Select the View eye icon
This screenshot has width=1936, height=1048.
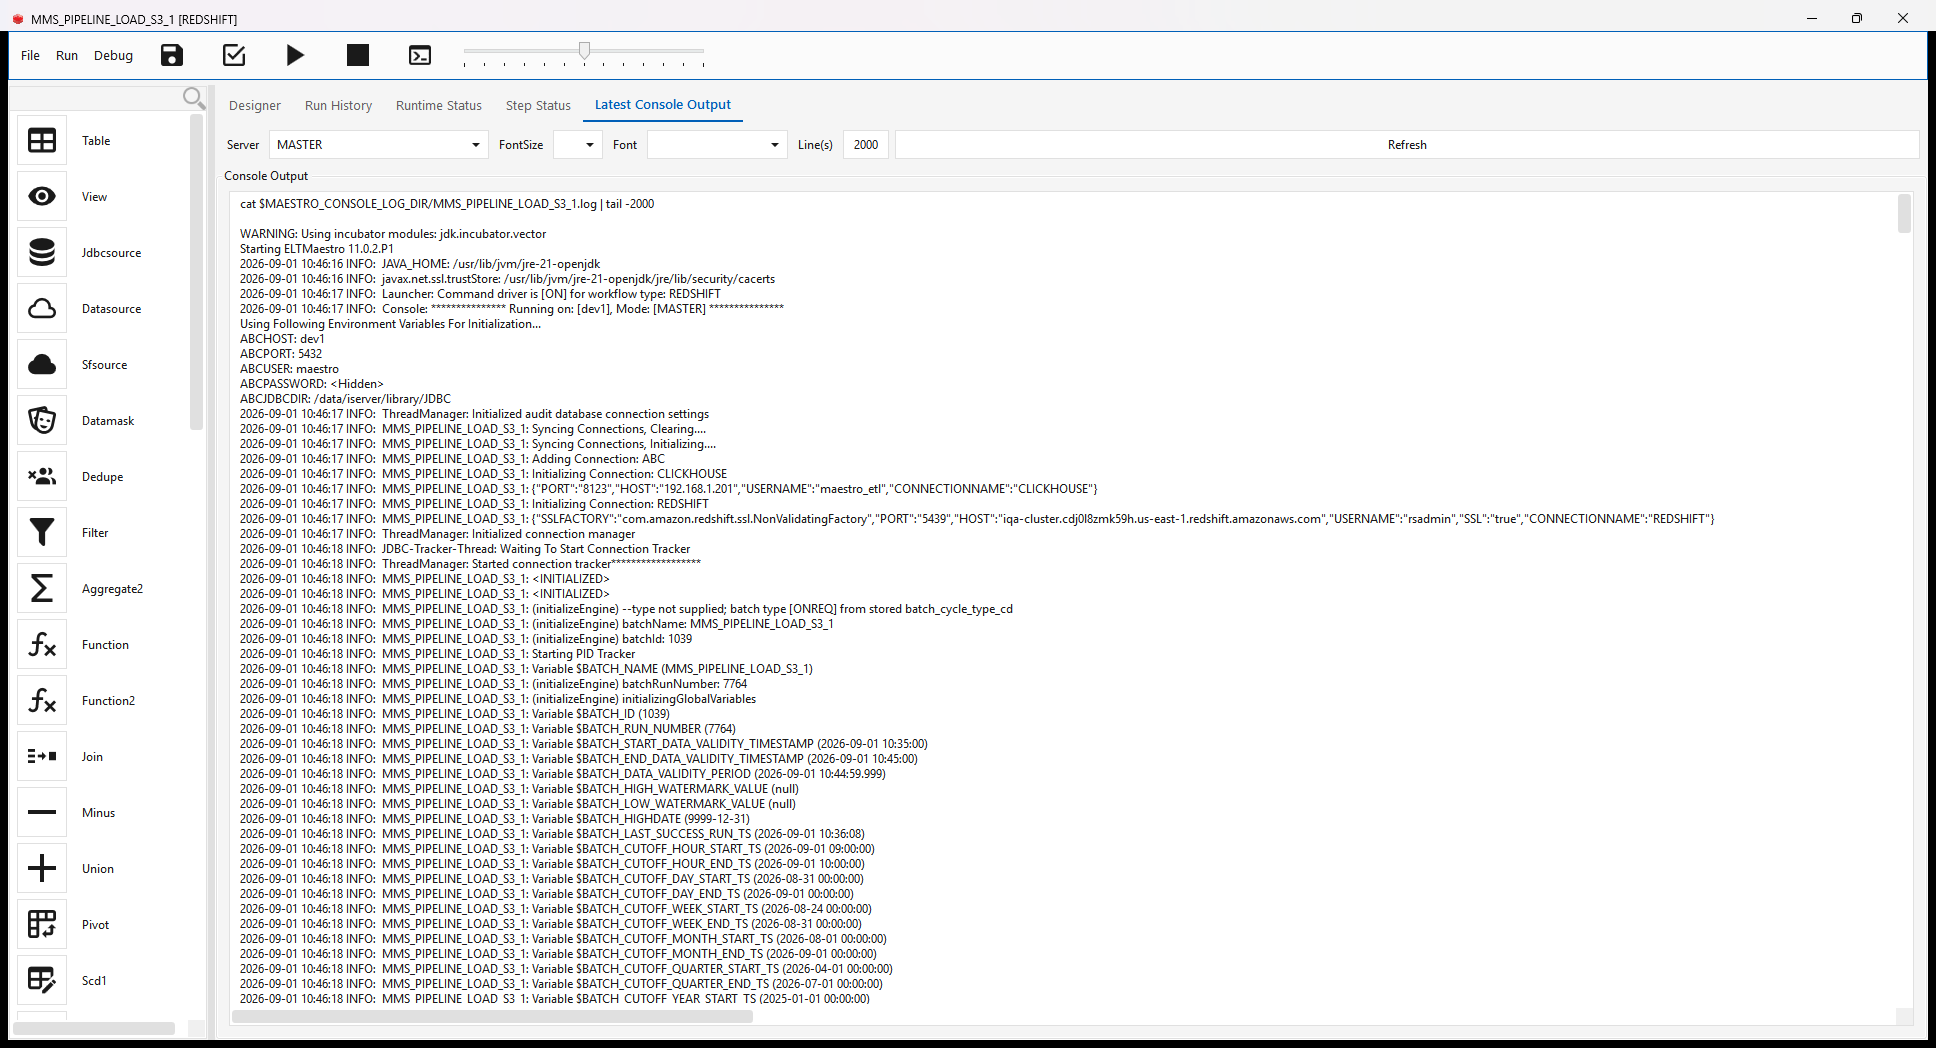pyautogui.click(x=42, y=197)
